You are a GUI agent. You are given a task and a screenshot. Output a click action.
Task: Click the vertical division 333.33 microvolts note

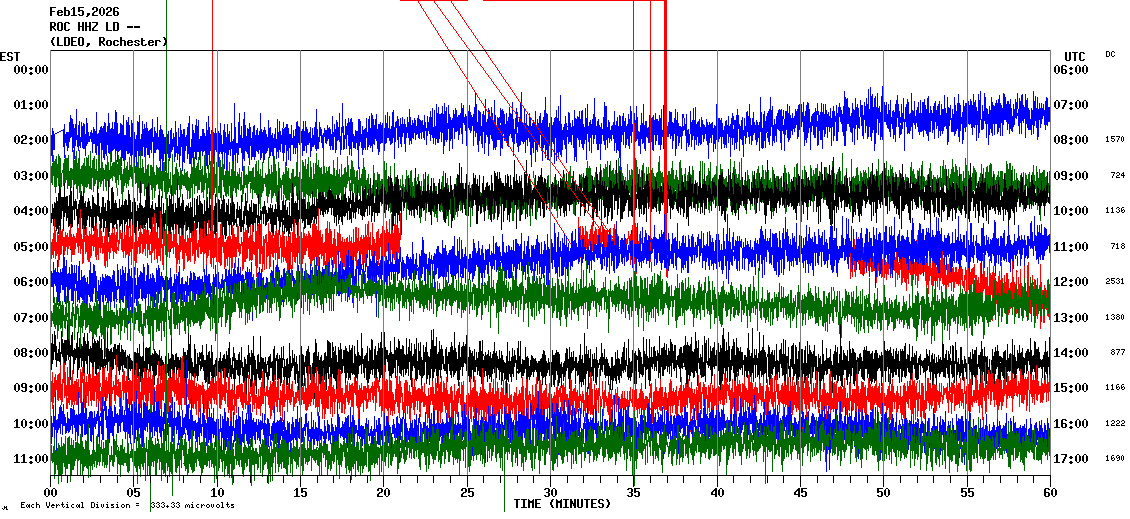[x=127, y=505]
